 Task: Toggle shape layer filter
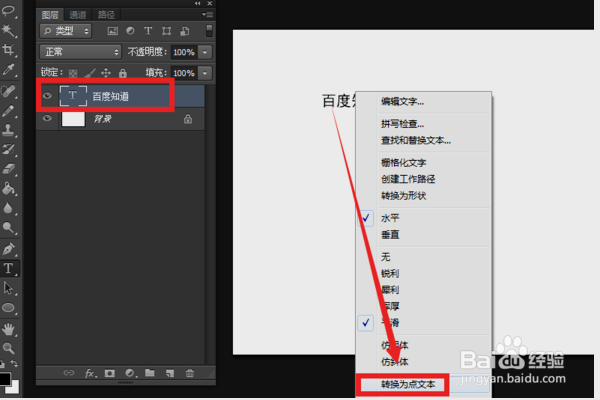point(166,31)
